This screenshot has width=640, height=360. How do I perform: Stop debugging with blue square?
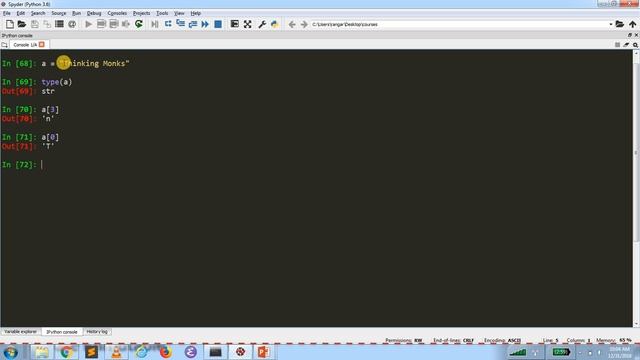[218, 24]
